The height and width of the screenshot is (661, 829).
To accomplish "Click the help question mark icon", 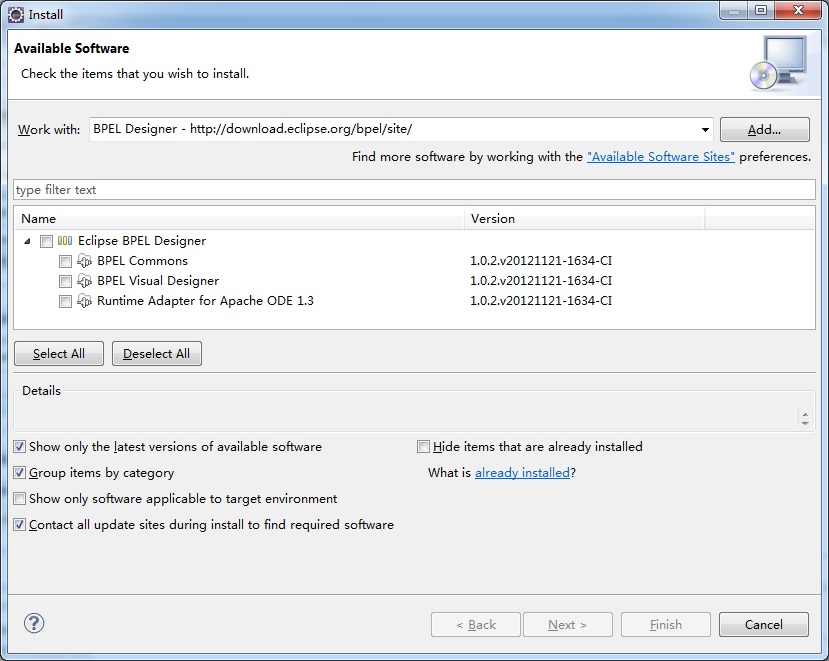I will (x=34, y=623).
